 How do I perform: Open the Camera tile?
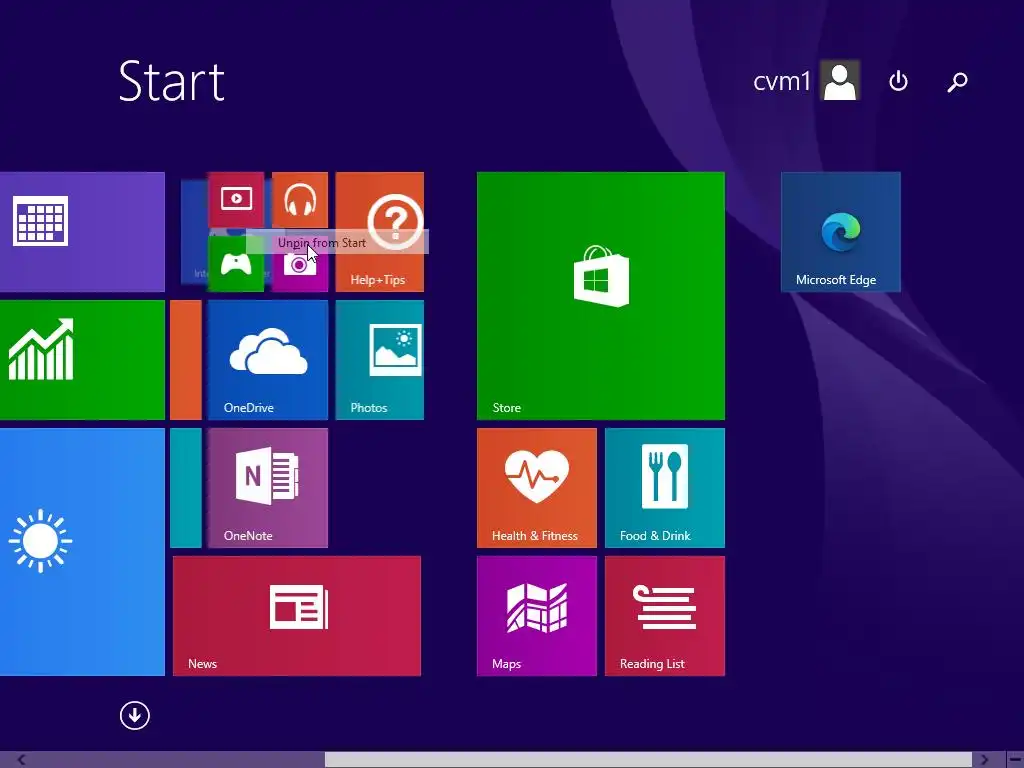click(x=300, y=273)
